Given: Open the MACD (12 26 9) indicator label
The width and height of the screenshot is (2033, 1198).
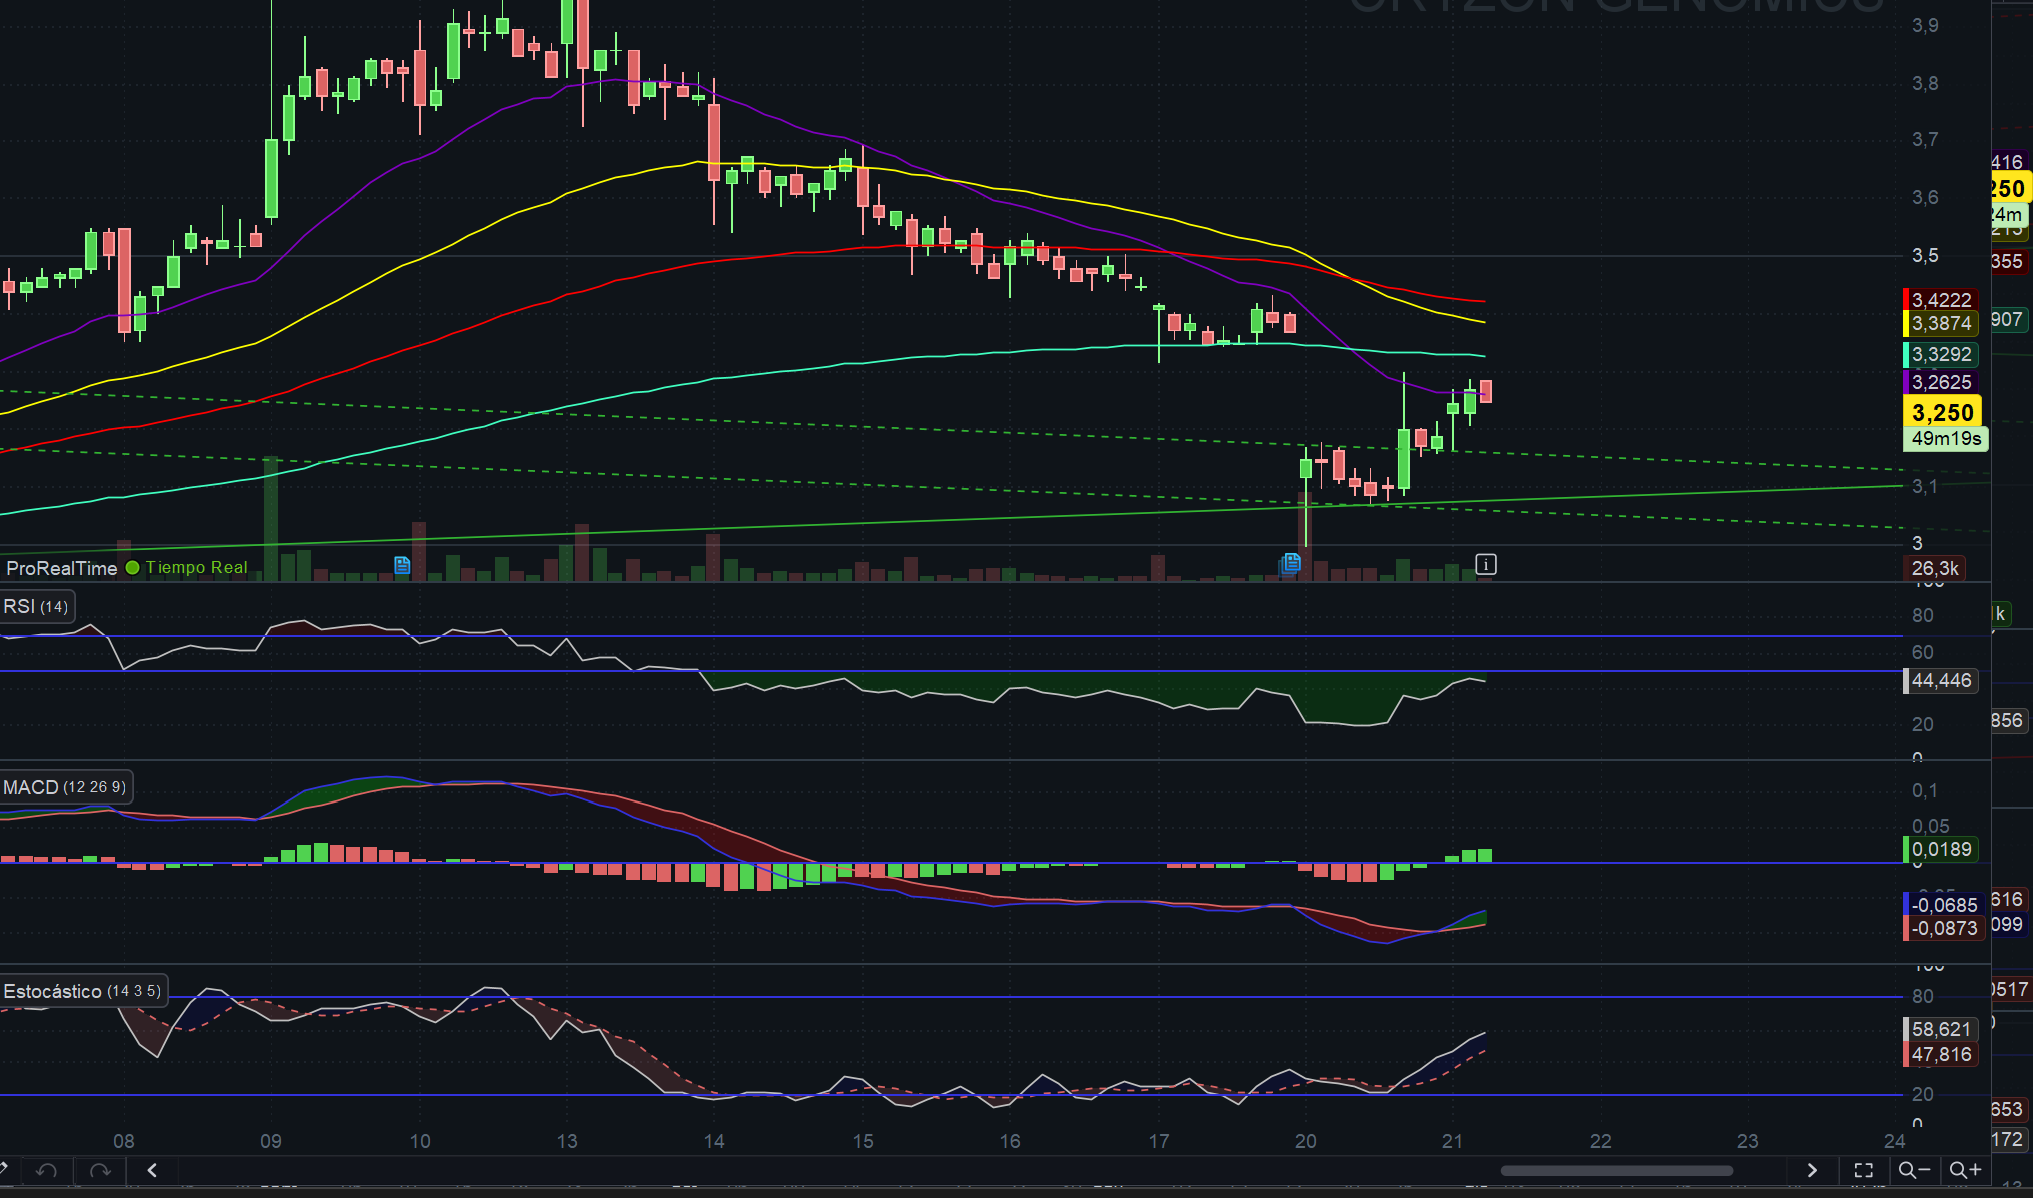Looking at the screenshot, I should point(65,787).
